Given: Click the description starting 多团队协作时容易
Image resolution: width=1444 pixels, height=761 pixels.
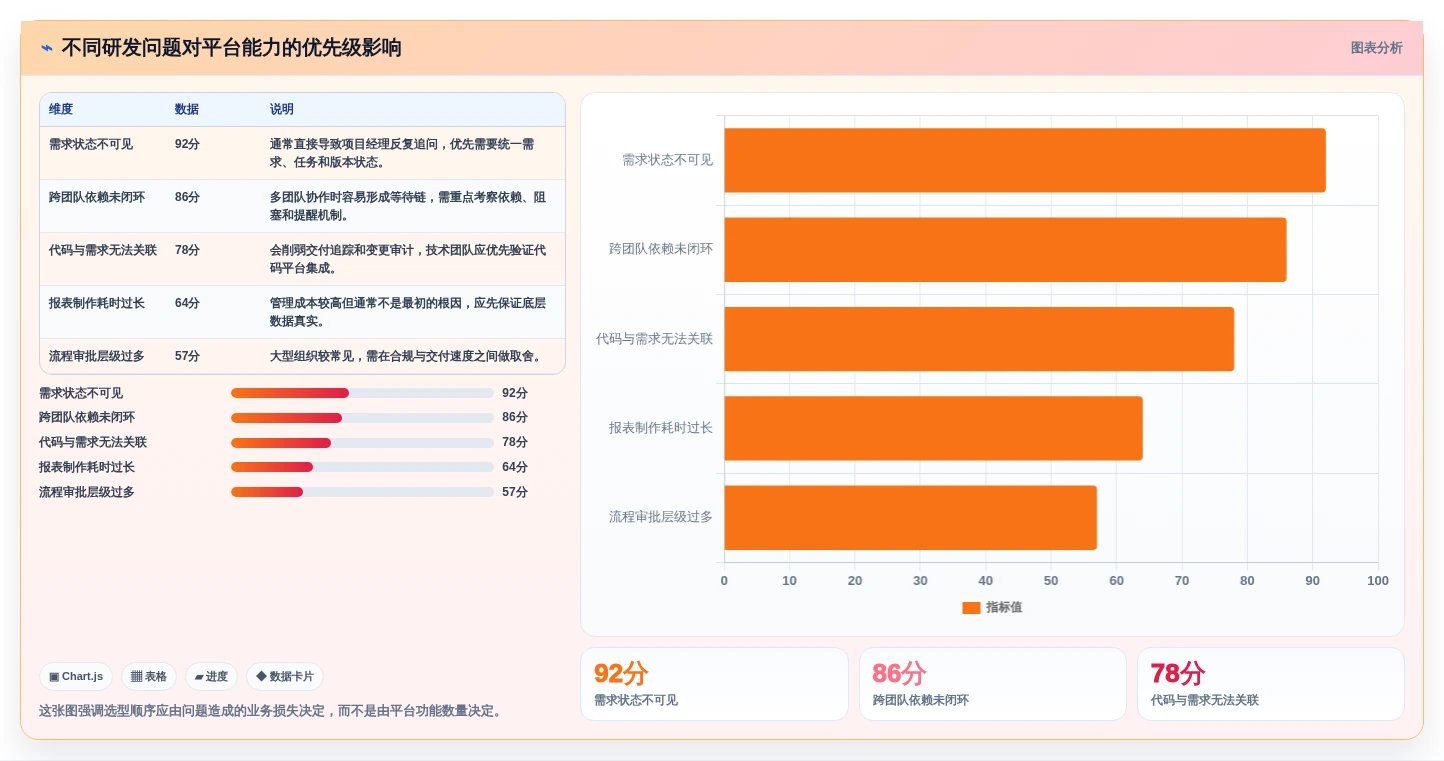Looking at the screenshot, I should [409, 206].
